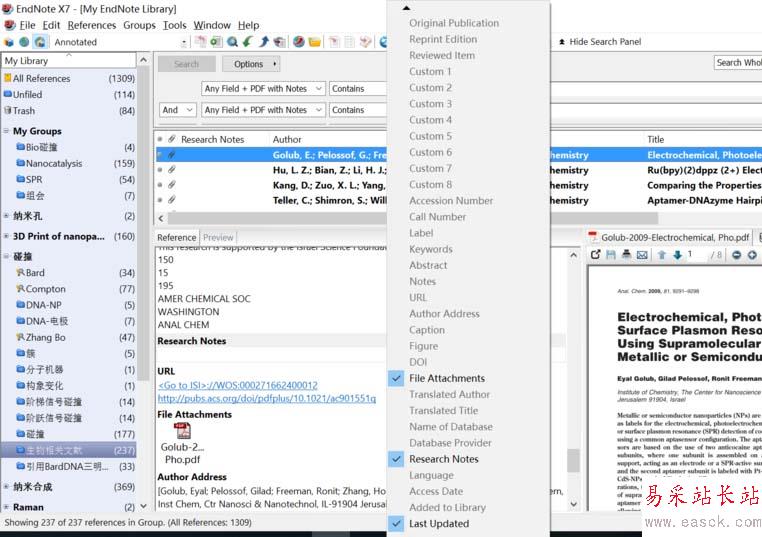The image size is (762, 537).
Task: Enable Added to Library column in the menu
Action: (x=447, y=507)
